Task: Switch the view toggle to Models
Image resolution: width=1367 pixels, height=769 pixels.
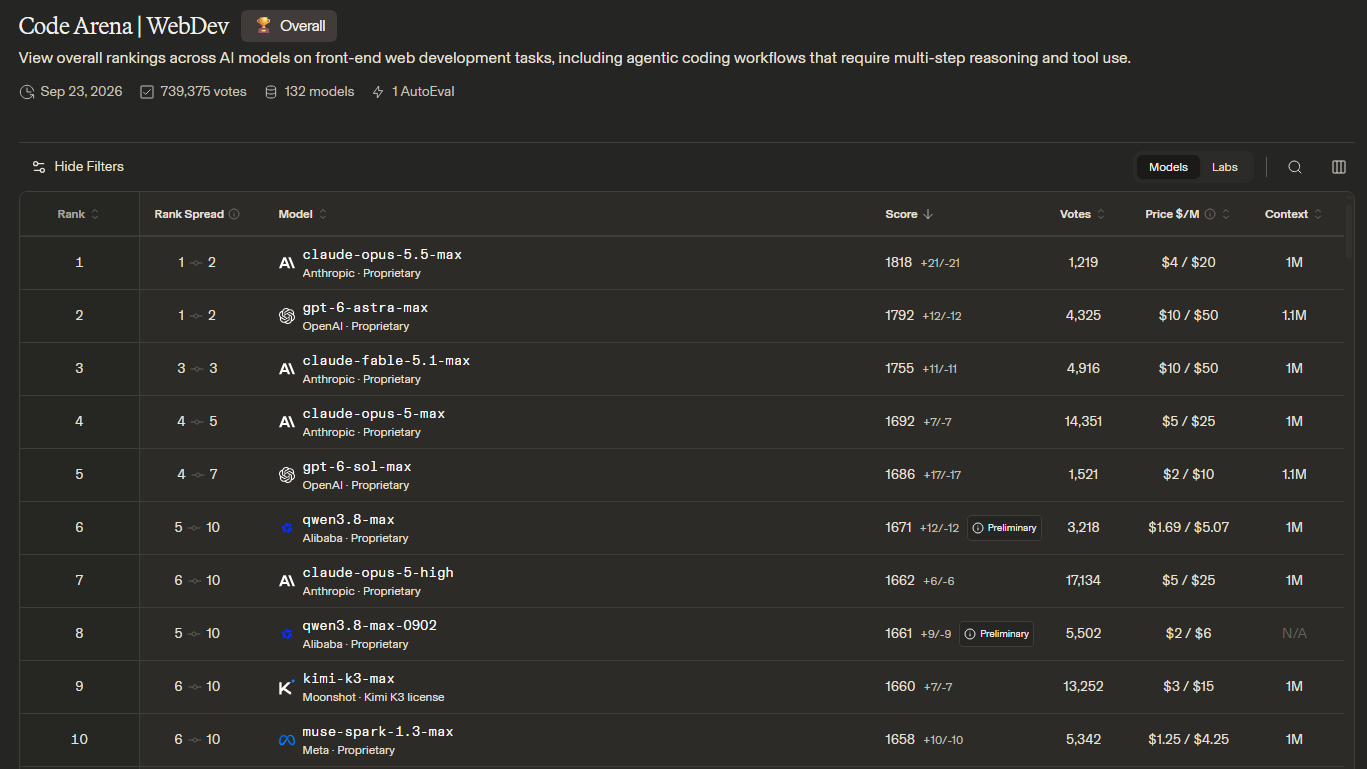Action: (1168, 167)
